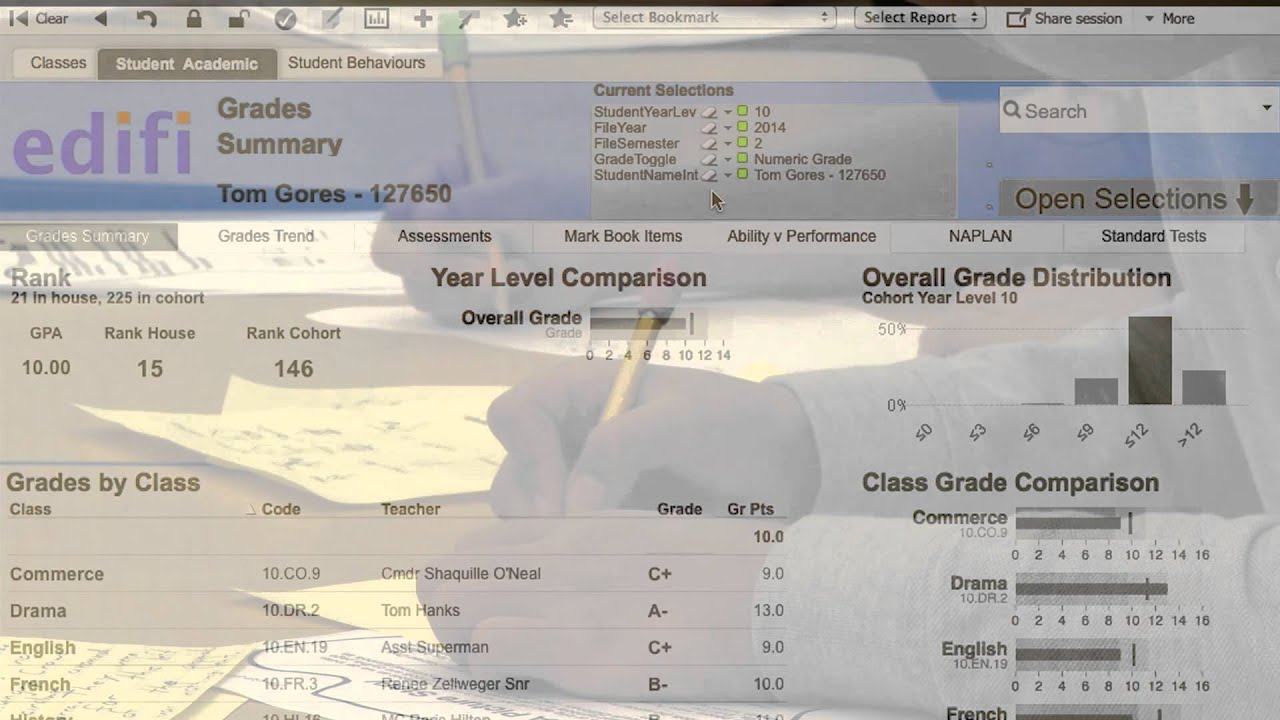Click green indicator next to Tom Gores
The height and width of the screenshot is (720, 1280).
pyautogui.click(x=742, y=175)
